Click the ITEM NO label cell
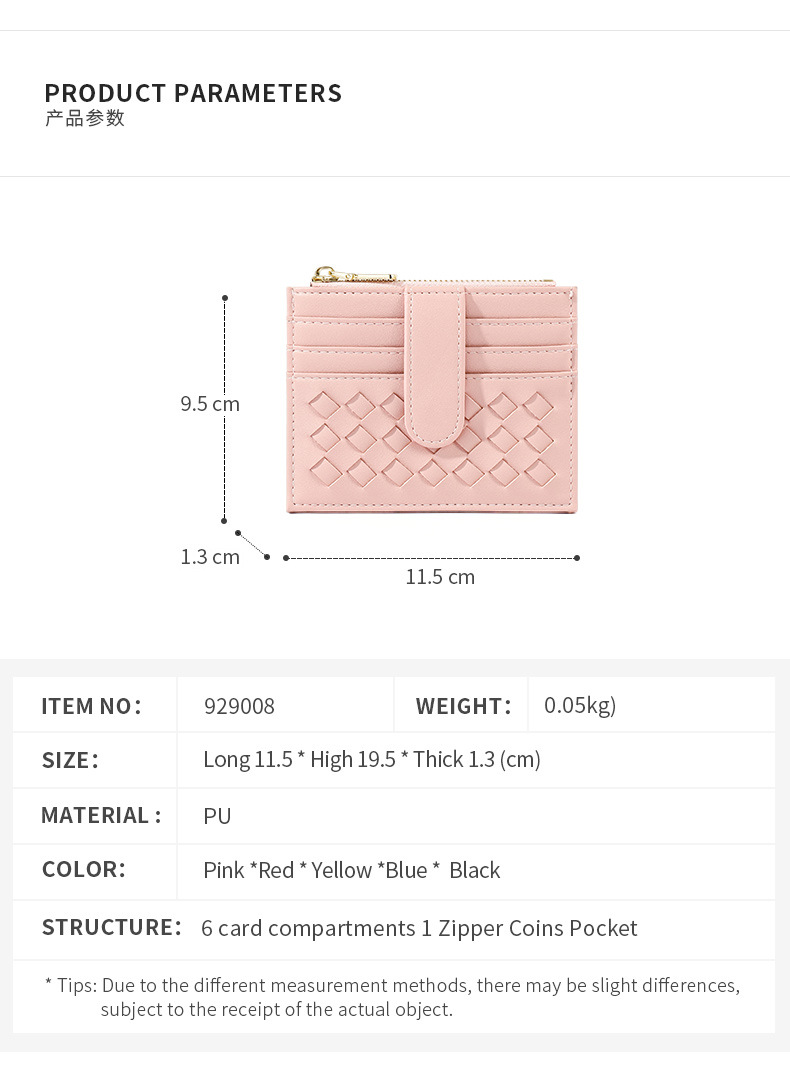790x1088 pixels. 92,706
